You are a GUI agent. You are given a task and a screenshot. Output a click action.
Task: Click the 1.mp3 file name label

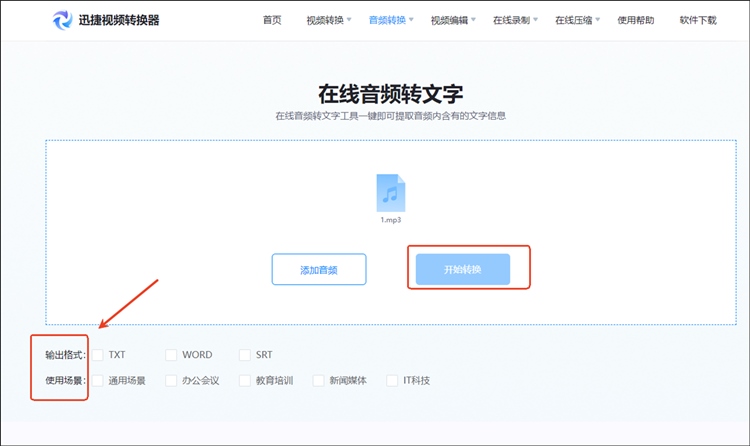(x=391, y=220)
